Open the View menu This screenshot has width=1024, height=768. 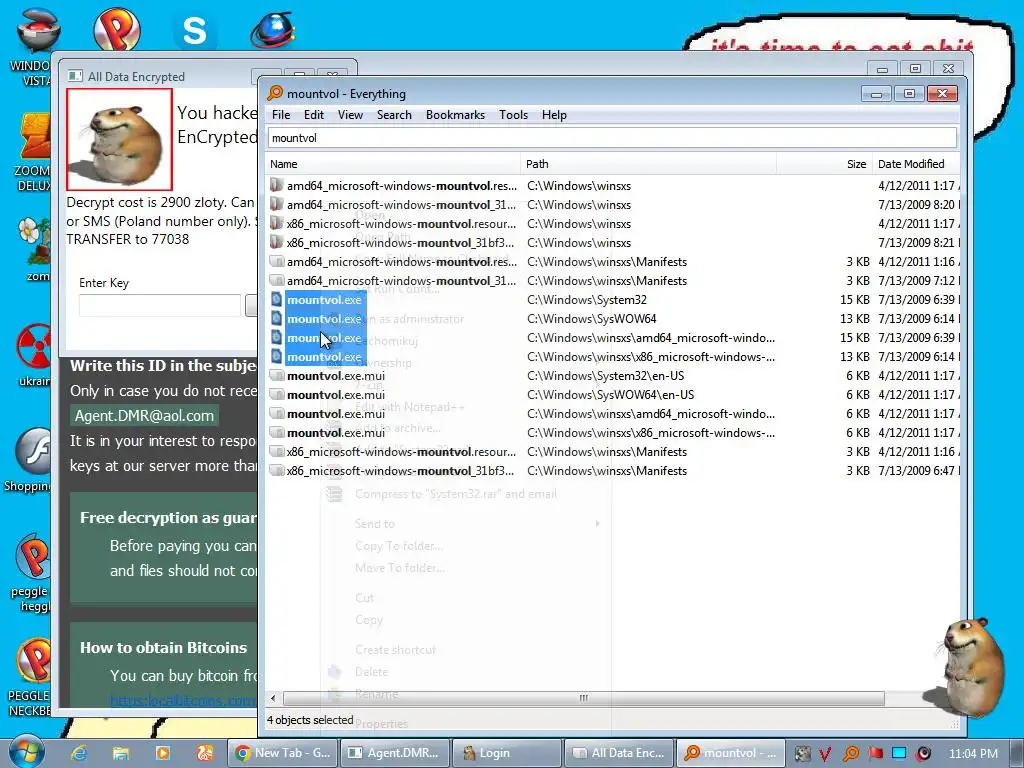pyautogui.click(x=350, y=115)
